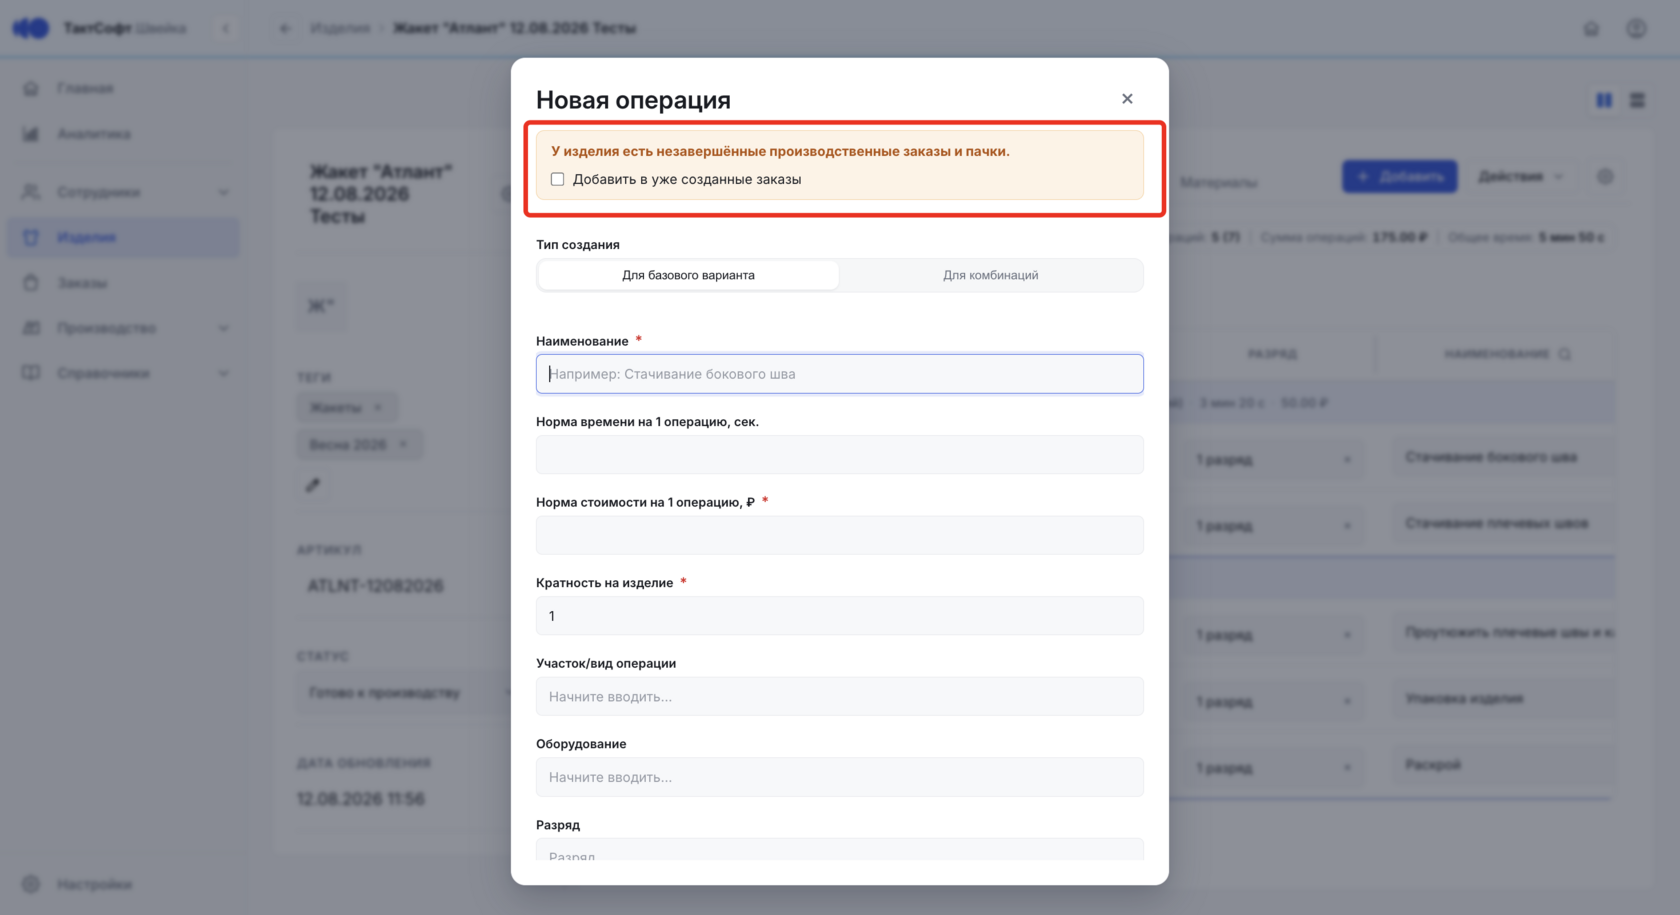Click the Кратность на изделие field
This screenshot has width=1680, height=915.
840,616
